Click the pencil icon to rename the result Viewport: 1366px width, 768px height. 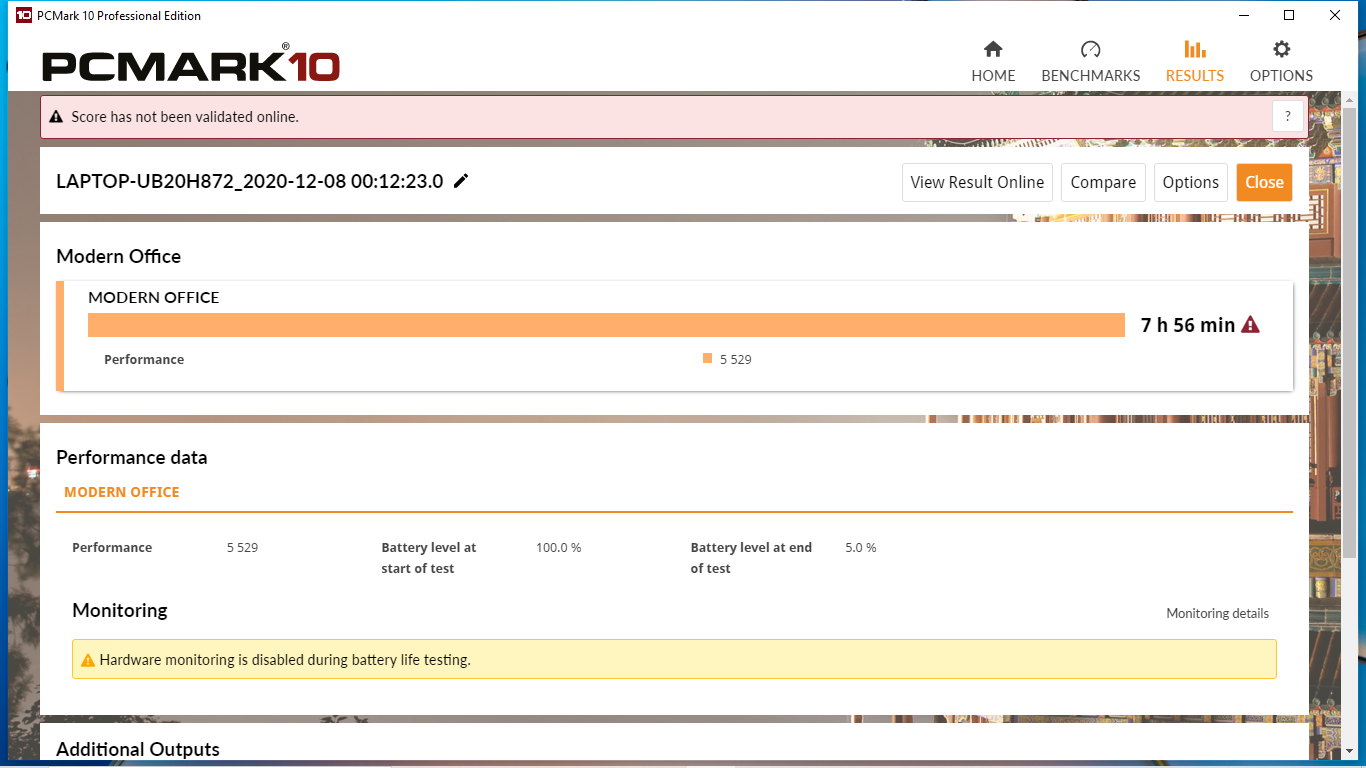click(461, 181)
